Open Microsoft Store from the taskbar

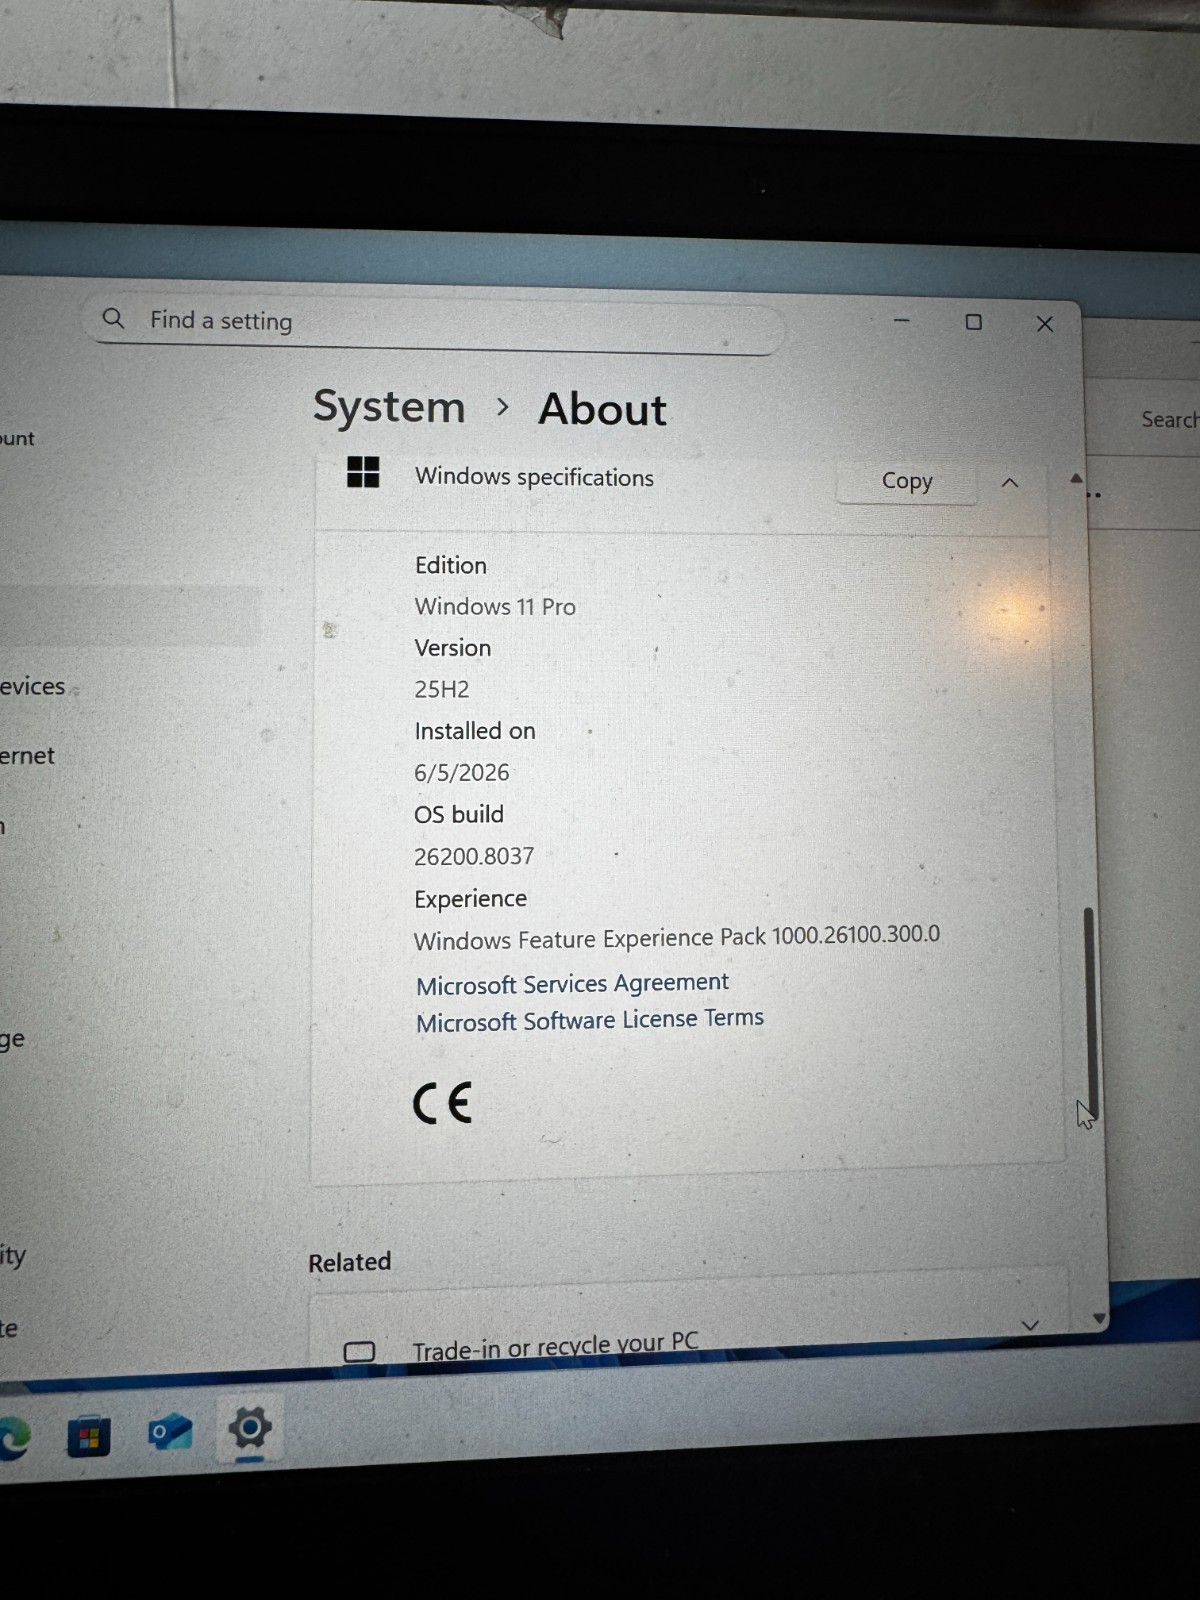(89, 1437)
